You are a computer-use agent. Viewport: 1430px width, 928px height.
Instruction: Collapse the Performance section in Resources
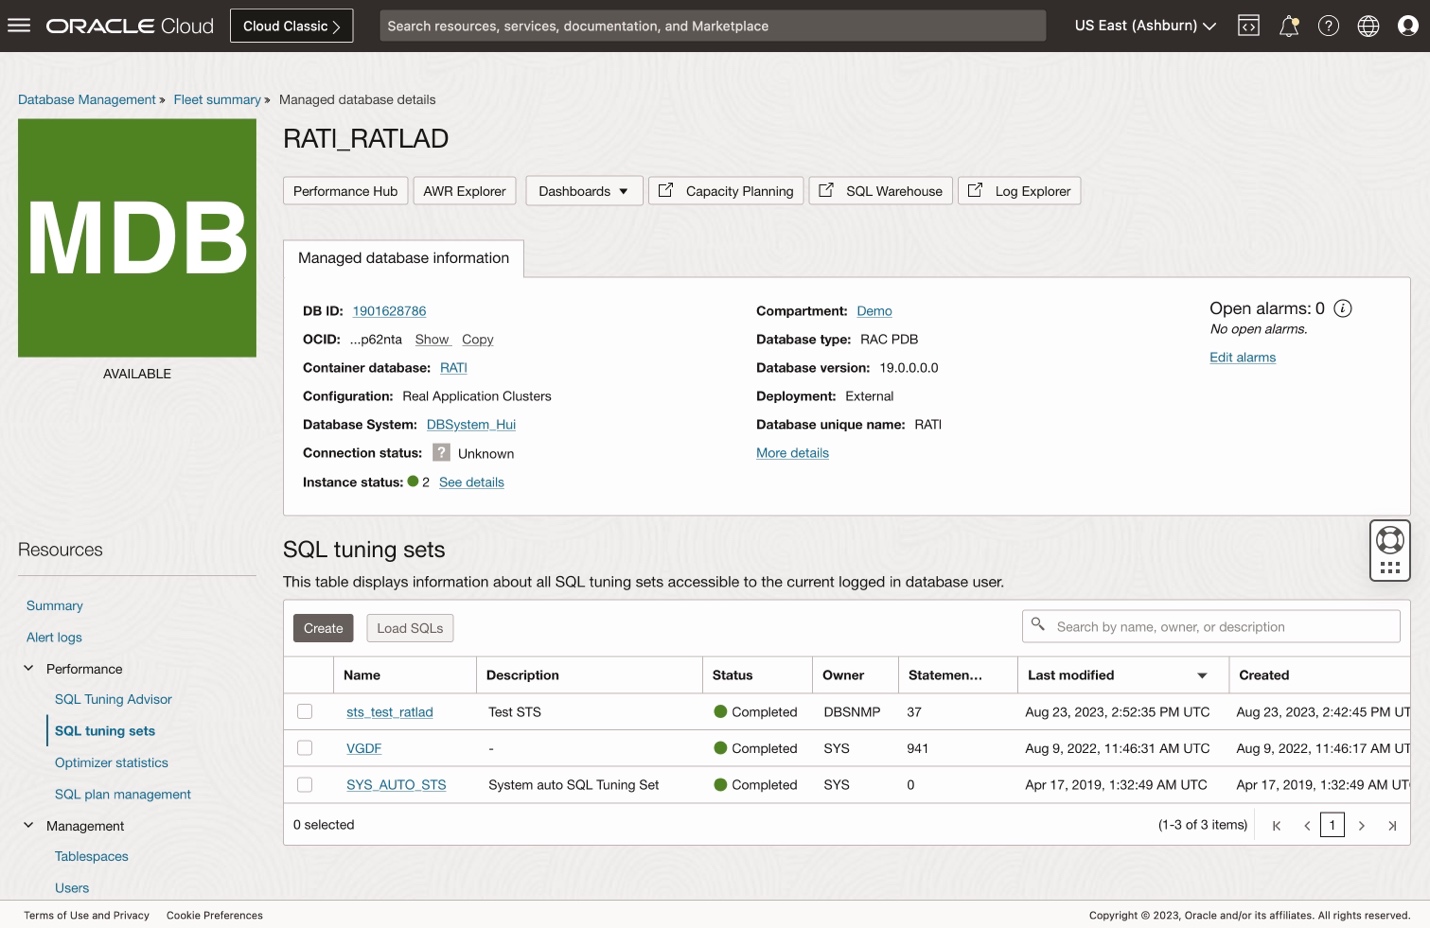pyautogui.click(x=29, y=668)
